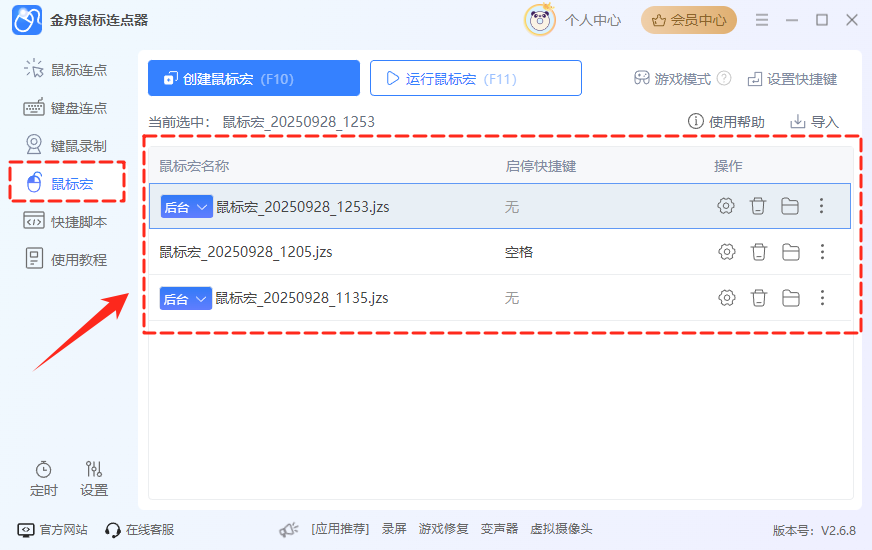Click the 游戏模式 help question-mark icon

pyautogui.click(x=724, y=78)
